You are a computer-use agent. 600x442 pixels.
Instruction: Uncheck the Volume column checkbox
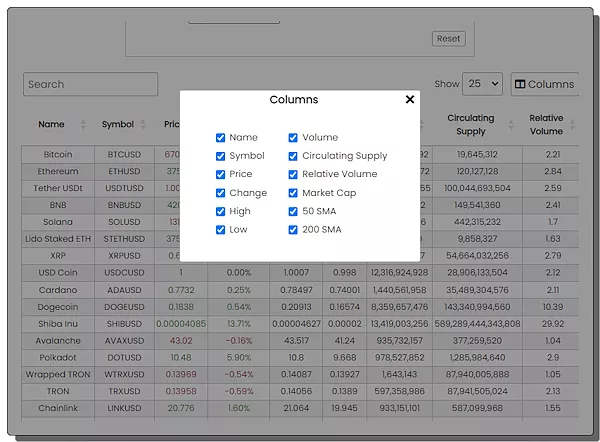(293, 138)
